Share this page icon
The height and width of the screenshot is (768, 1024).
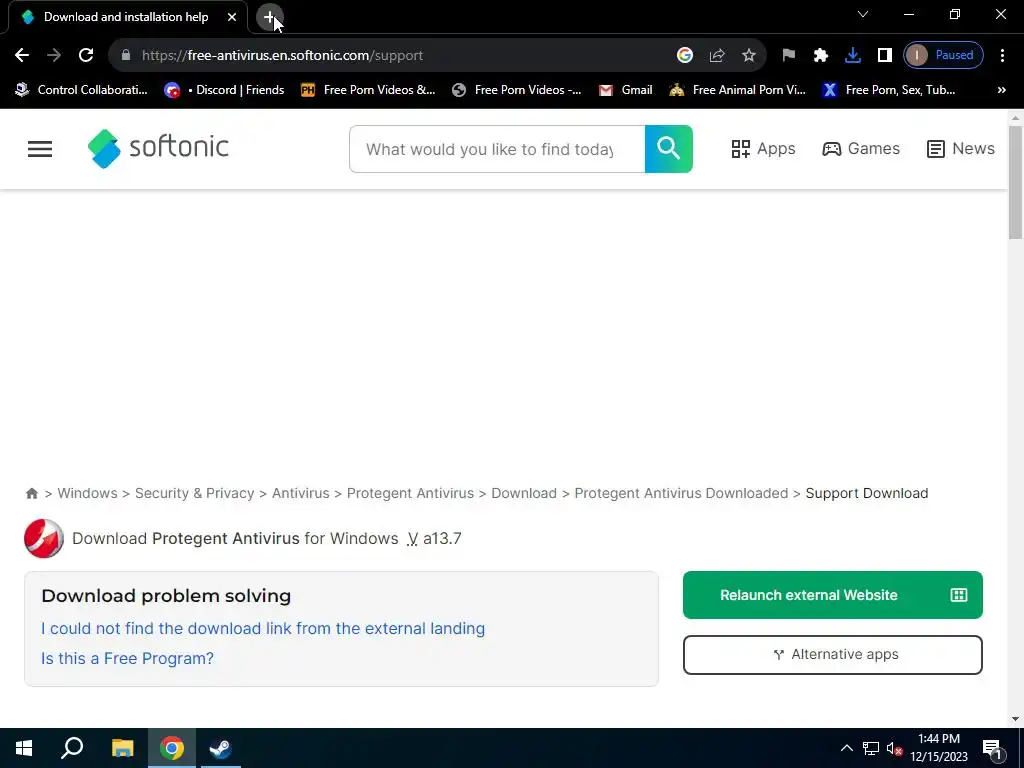point(717,55)
